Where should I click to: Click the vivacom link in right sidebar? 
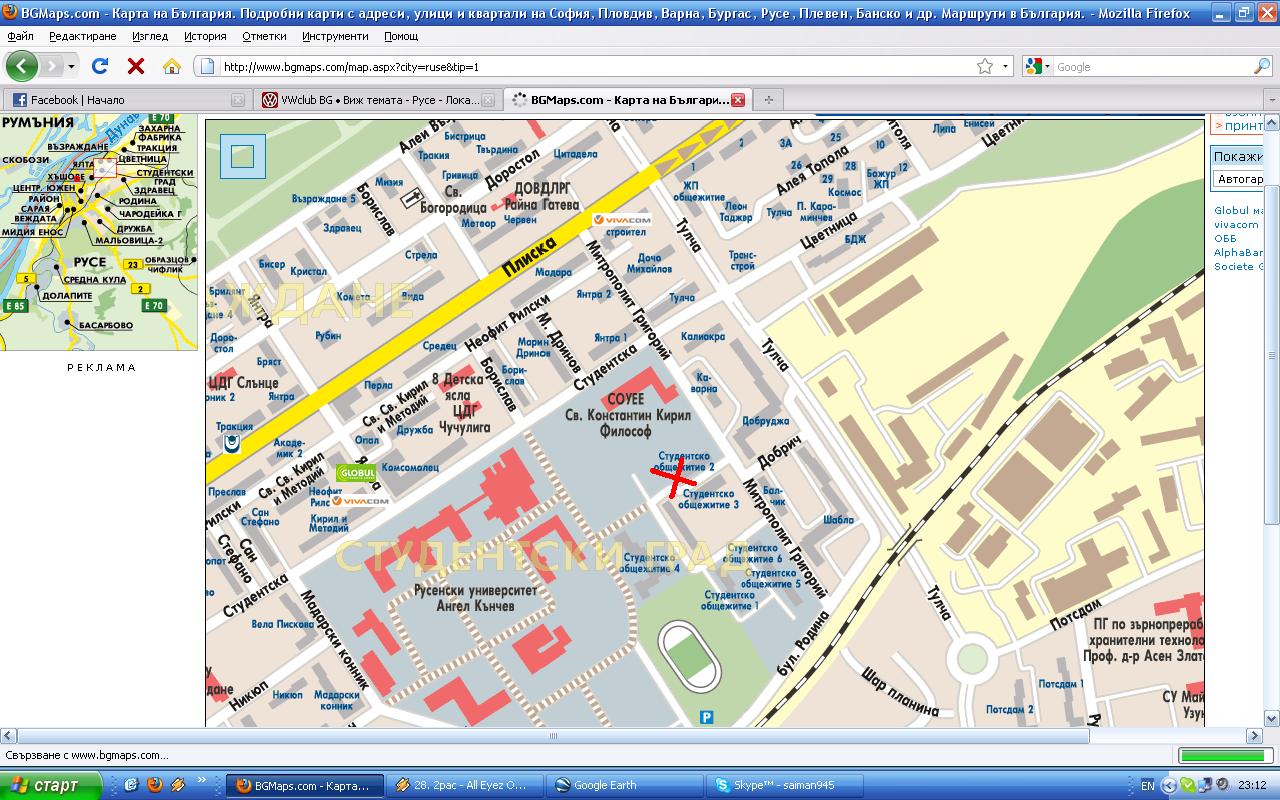point(1236,225)
